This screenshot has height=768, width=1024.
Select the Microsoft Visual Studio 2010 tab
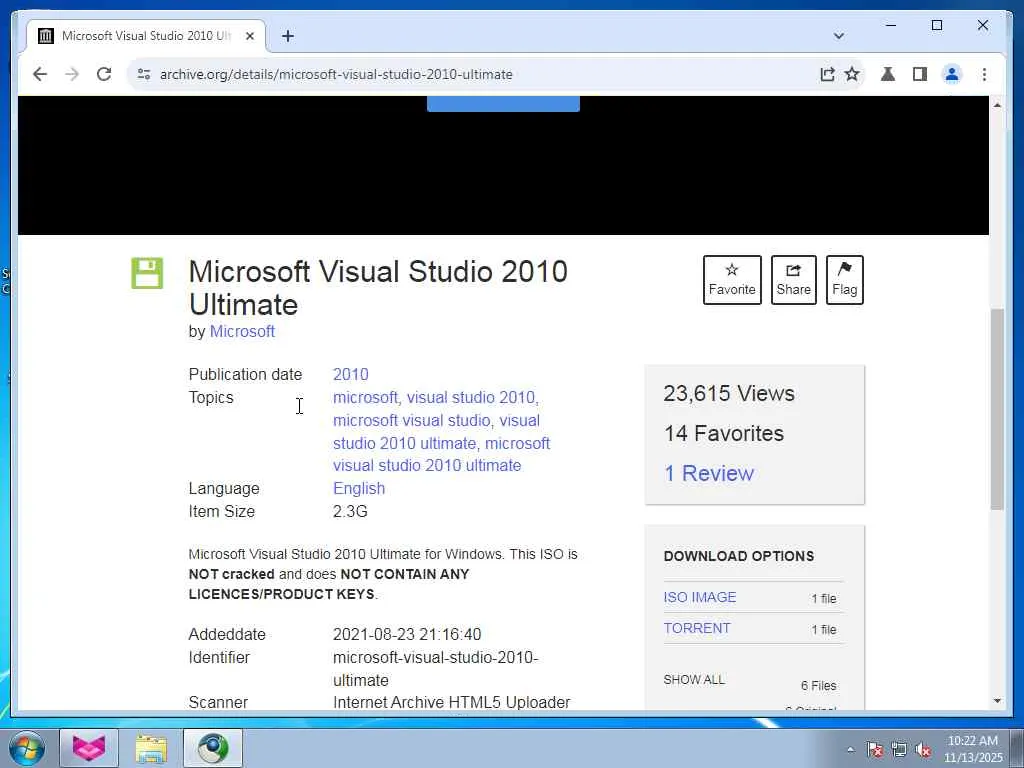(146, 36)
